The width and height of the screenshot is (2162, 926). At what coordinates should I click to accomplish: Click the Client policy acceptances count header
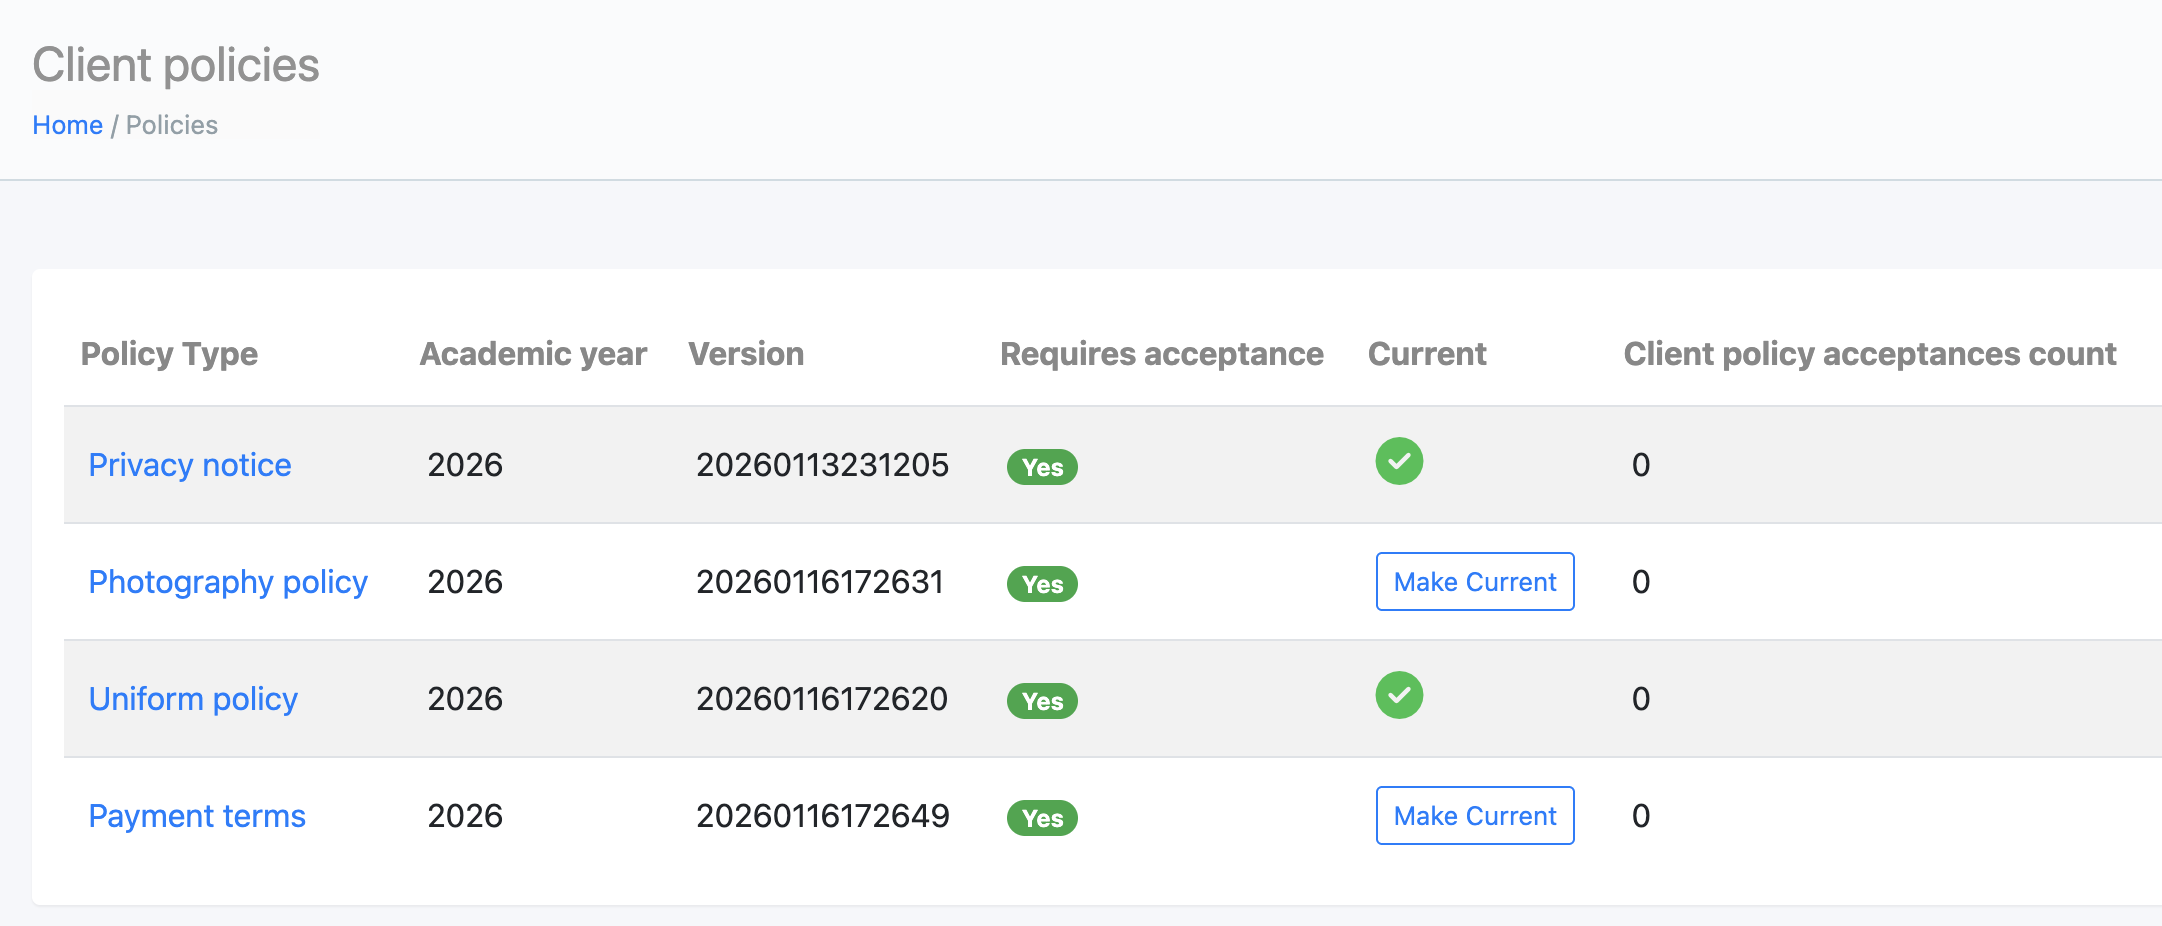pos(1870,354)
